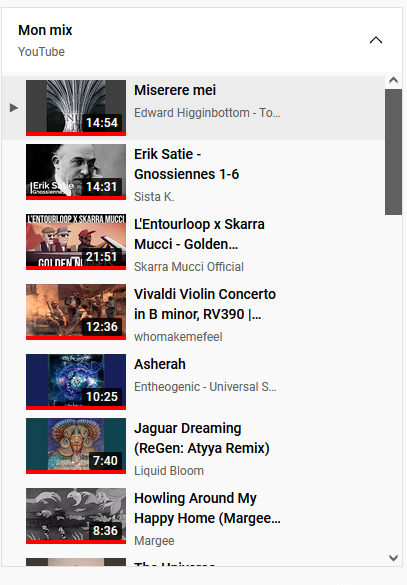The width and height of the screenshot is (407, 585).
Task: Click the now-playing triangle beside Miserere mei
Action: click(x=14, y=108)
